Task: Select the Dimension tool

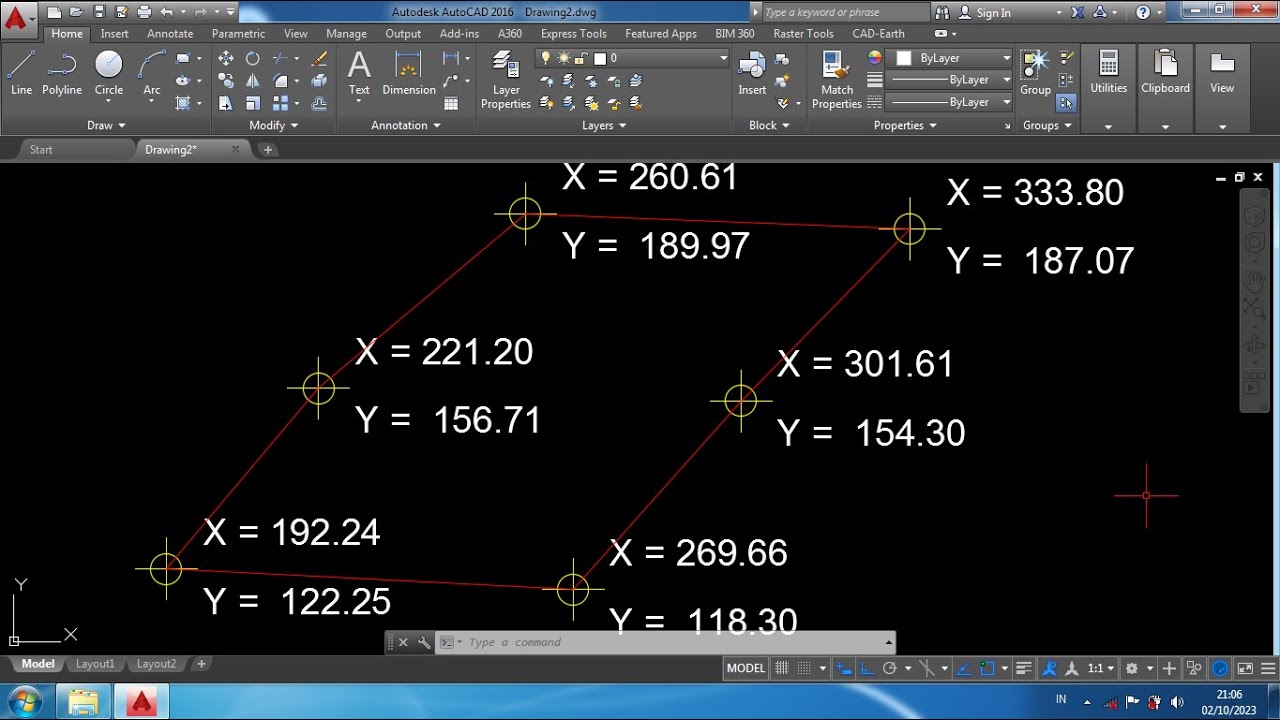Action: [409, 74]
